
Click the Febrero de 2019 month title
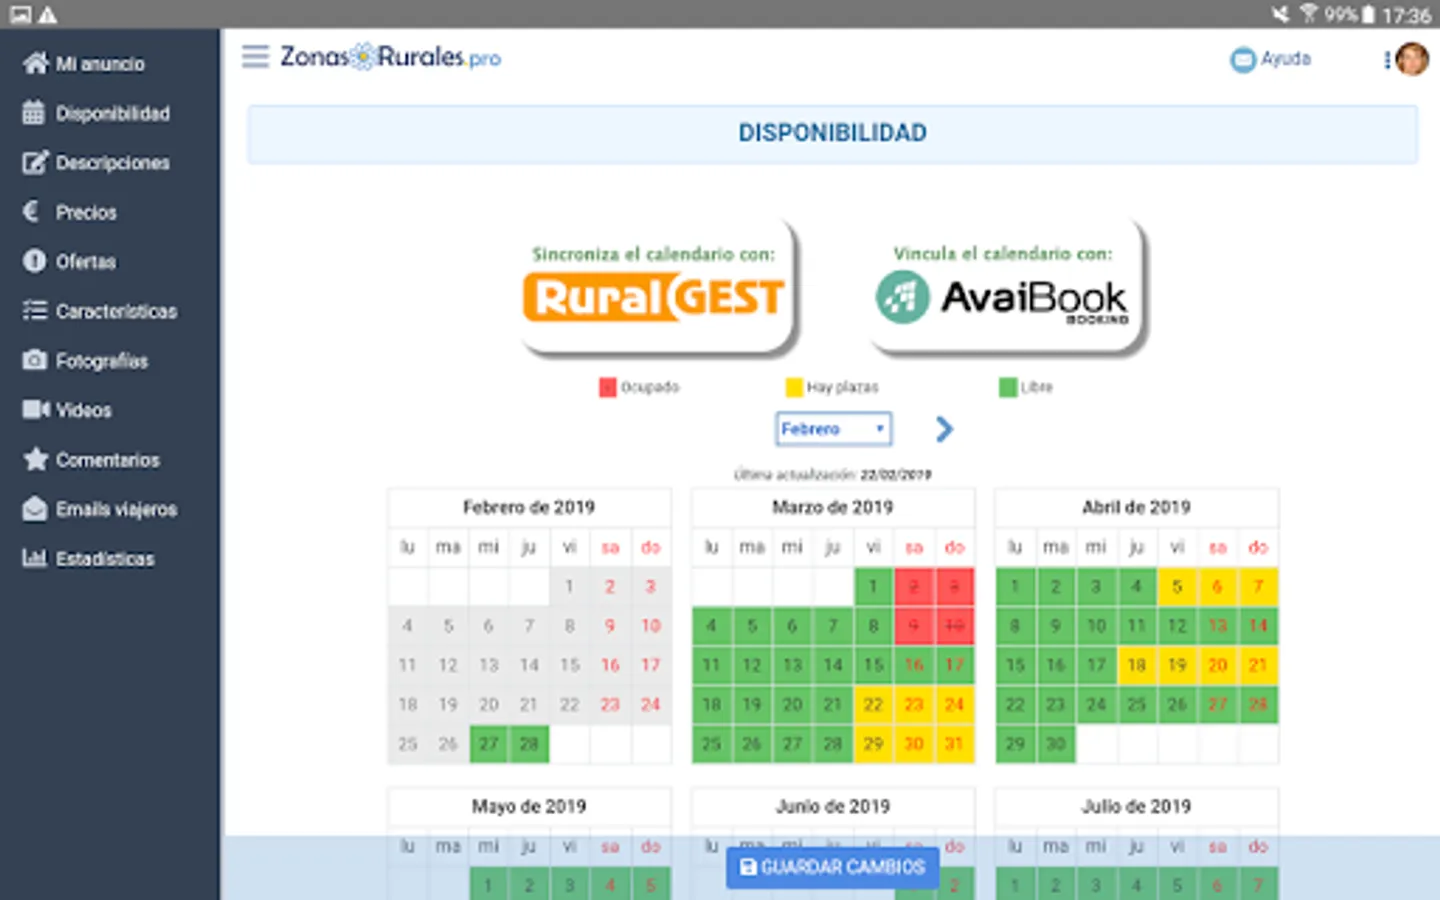(x=529, y=507)
